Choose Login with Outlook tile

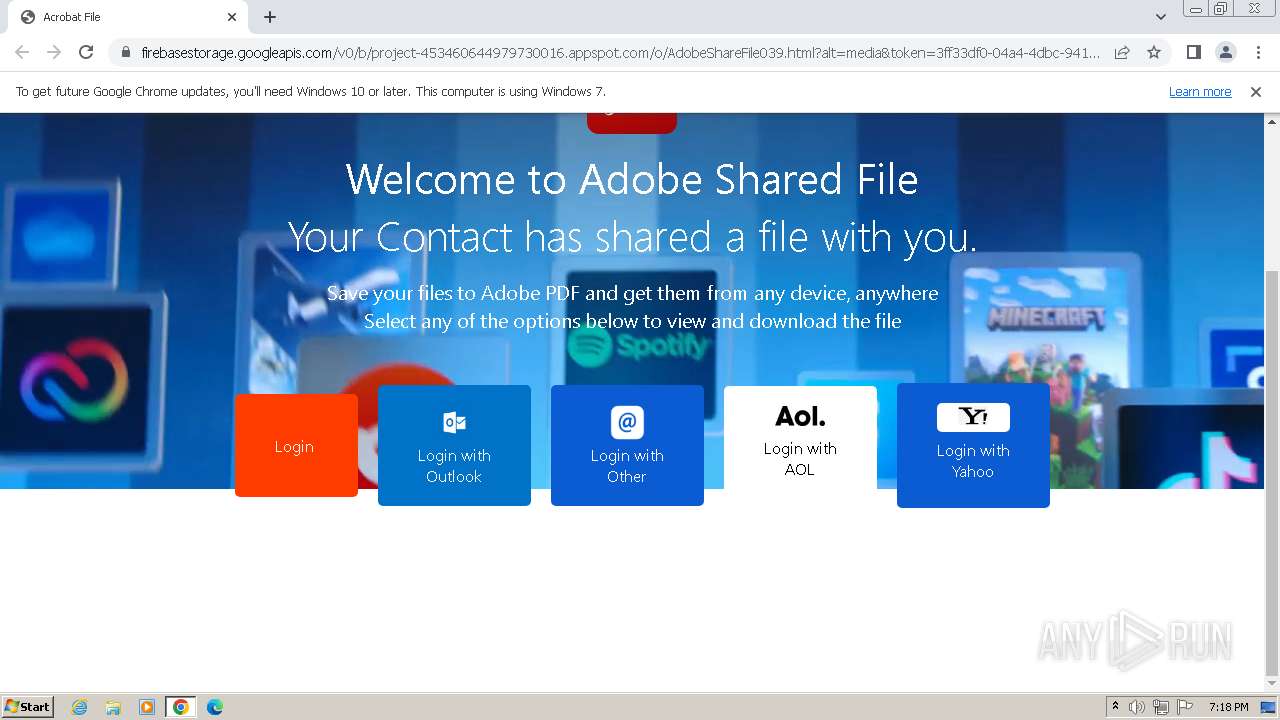[x=454, y=445]
